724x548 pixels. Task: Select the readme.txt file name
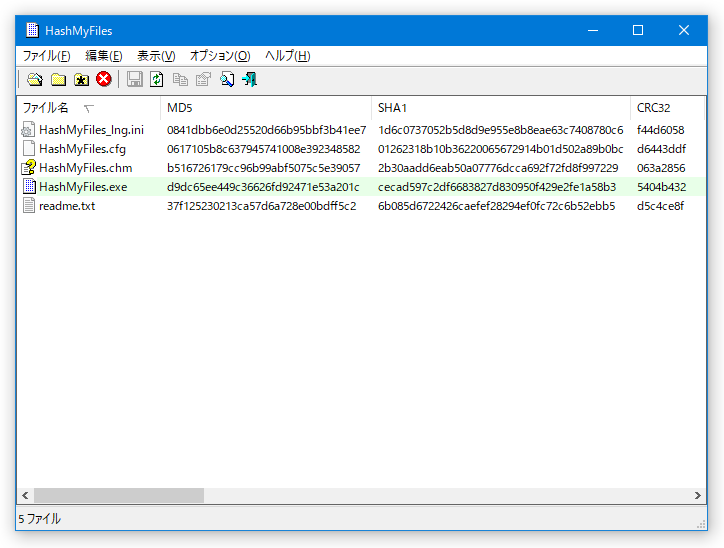pyautogui.click(x=67, y=206)
